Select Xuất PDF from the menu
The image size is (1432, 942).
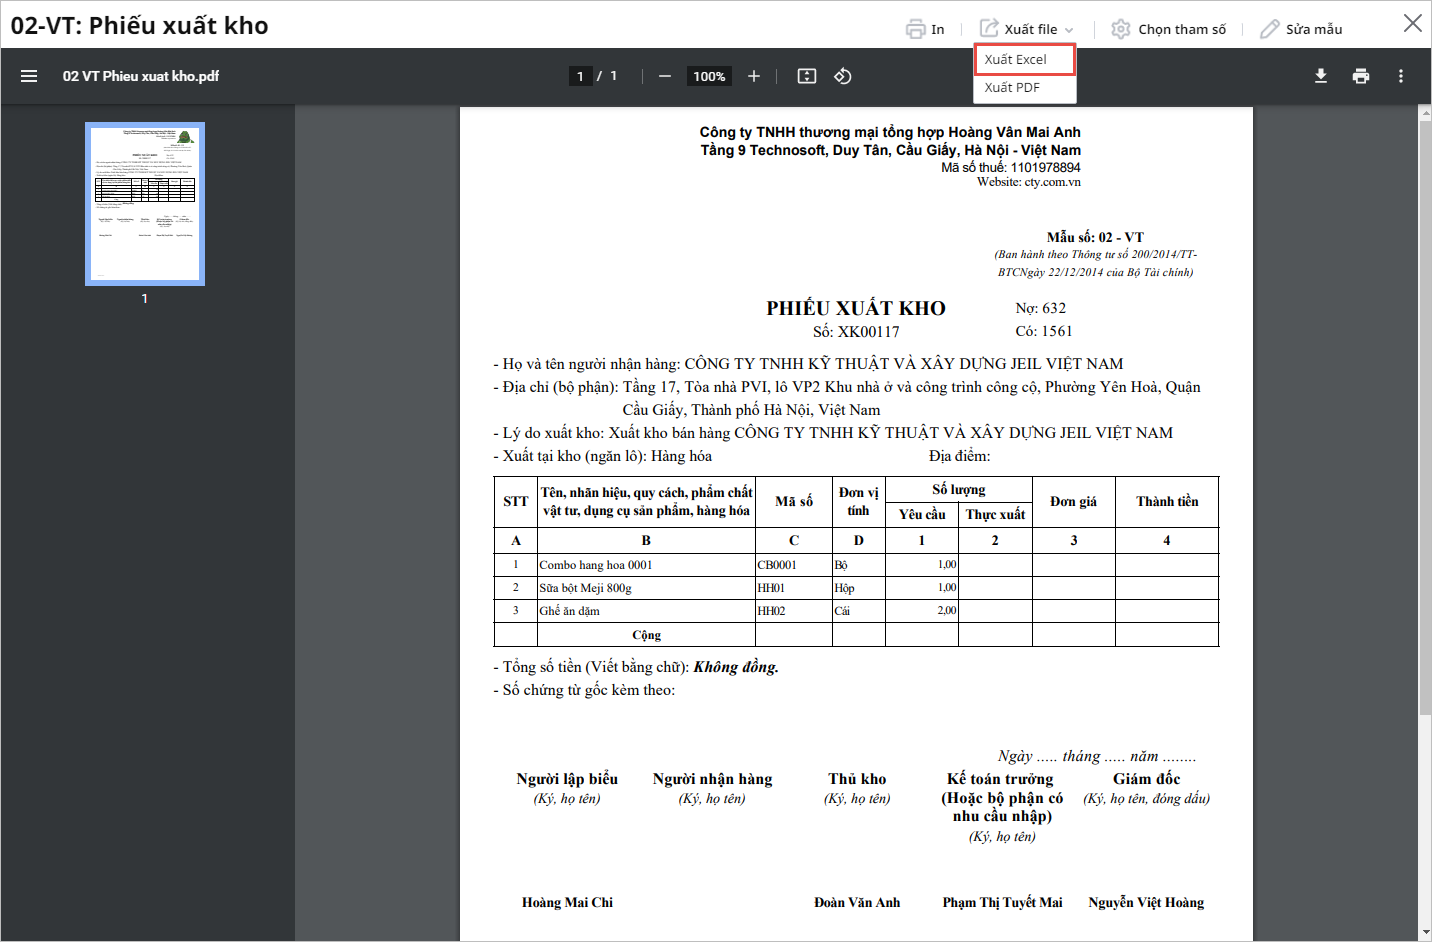coord(1012,87)
